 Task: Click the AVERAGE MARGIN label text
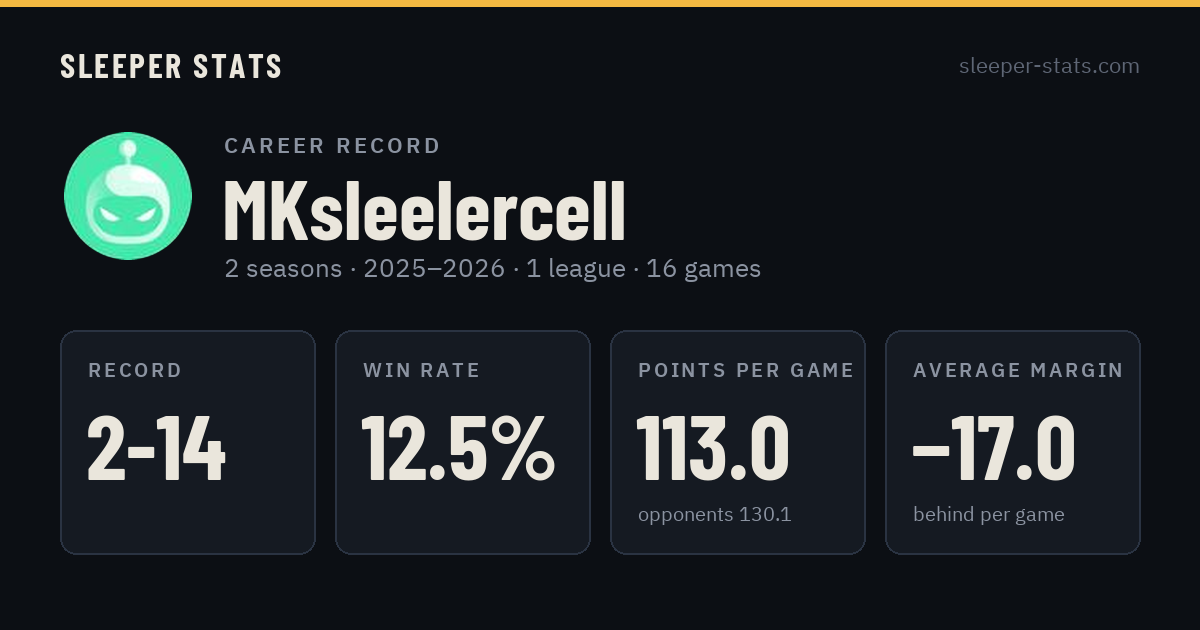coord(1018,371)
